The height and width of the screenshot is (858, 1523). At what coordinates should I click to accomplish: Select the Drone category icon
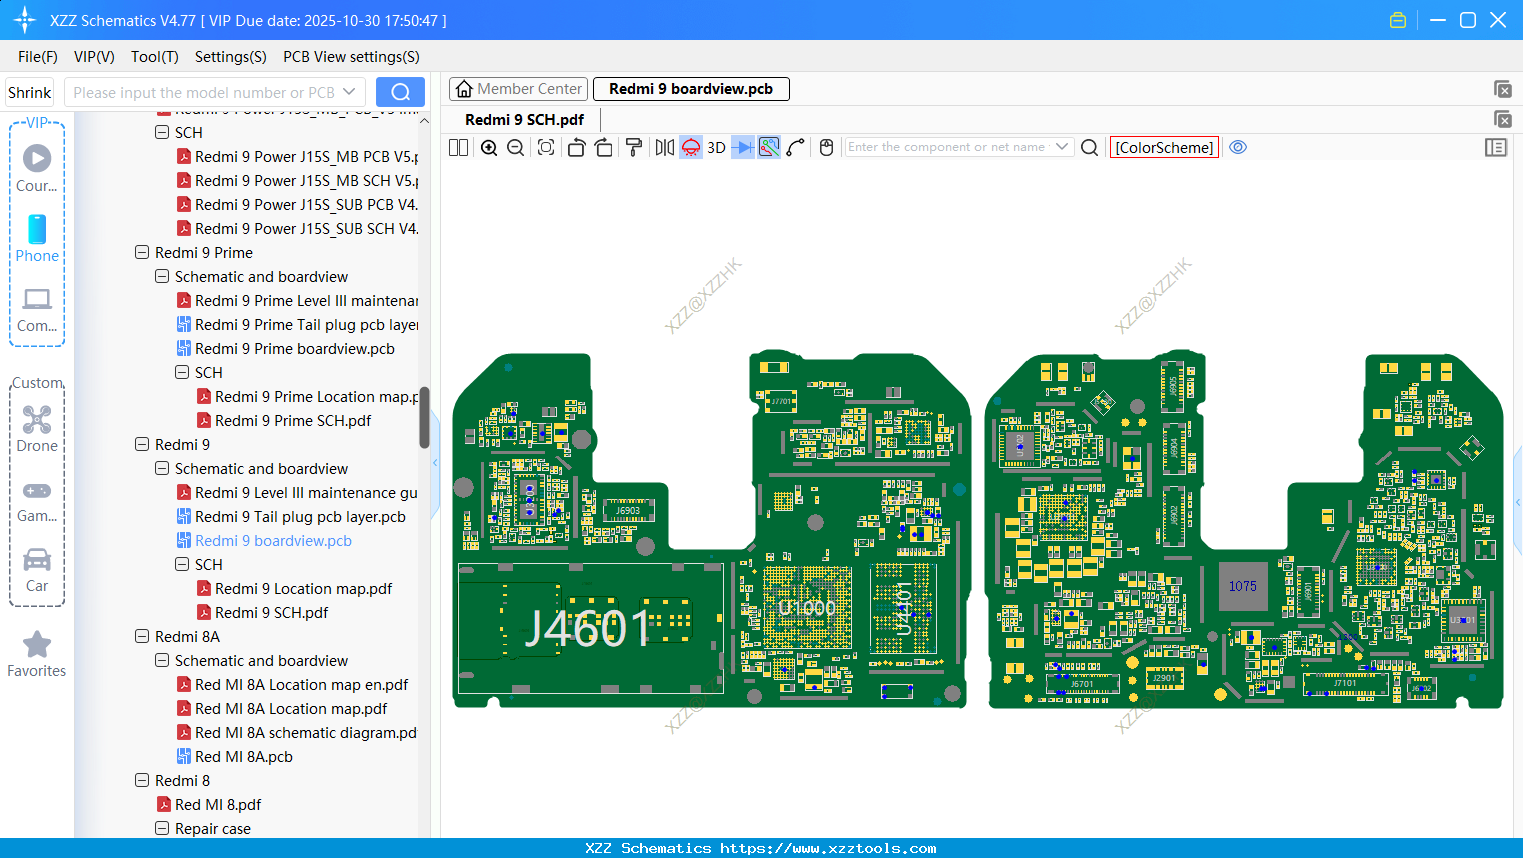click(x=37, y=428)
